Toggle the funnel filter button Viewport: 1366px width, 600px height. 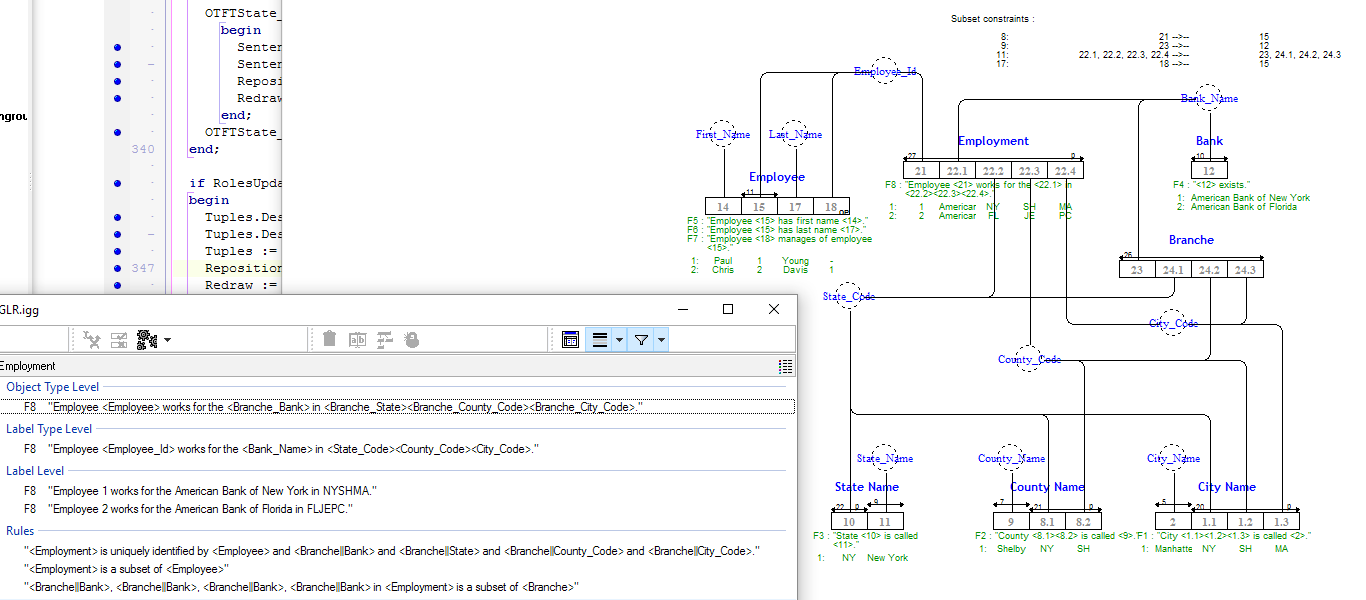point(642,340)
